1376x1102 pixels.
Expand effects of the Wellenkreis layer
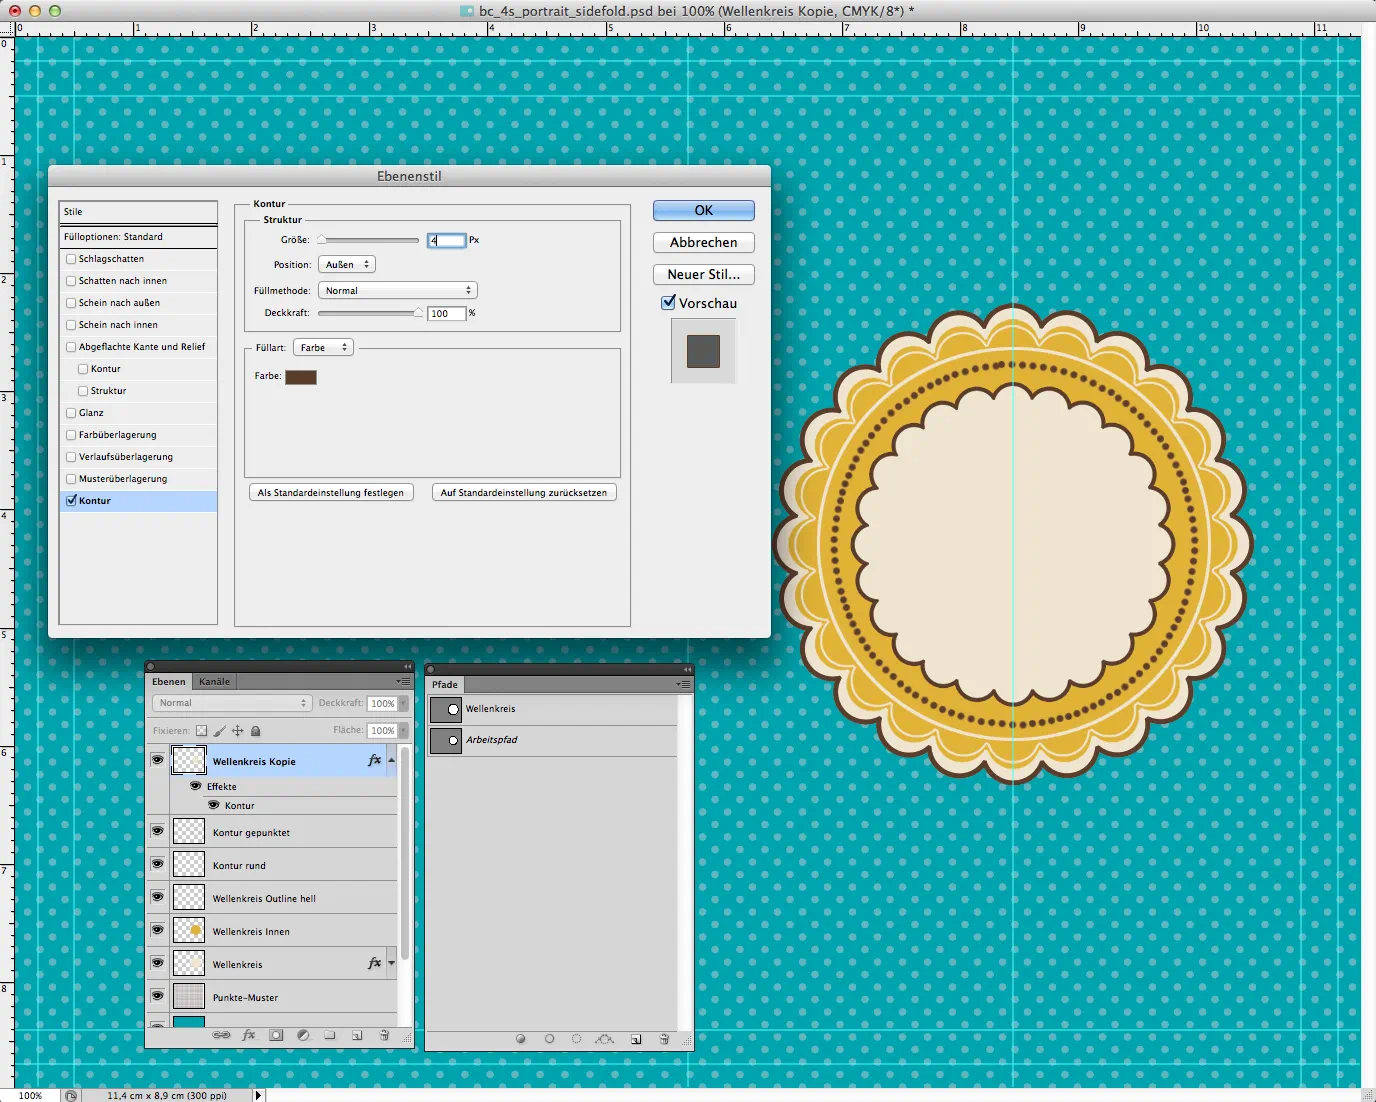click(x=391, y=964)
